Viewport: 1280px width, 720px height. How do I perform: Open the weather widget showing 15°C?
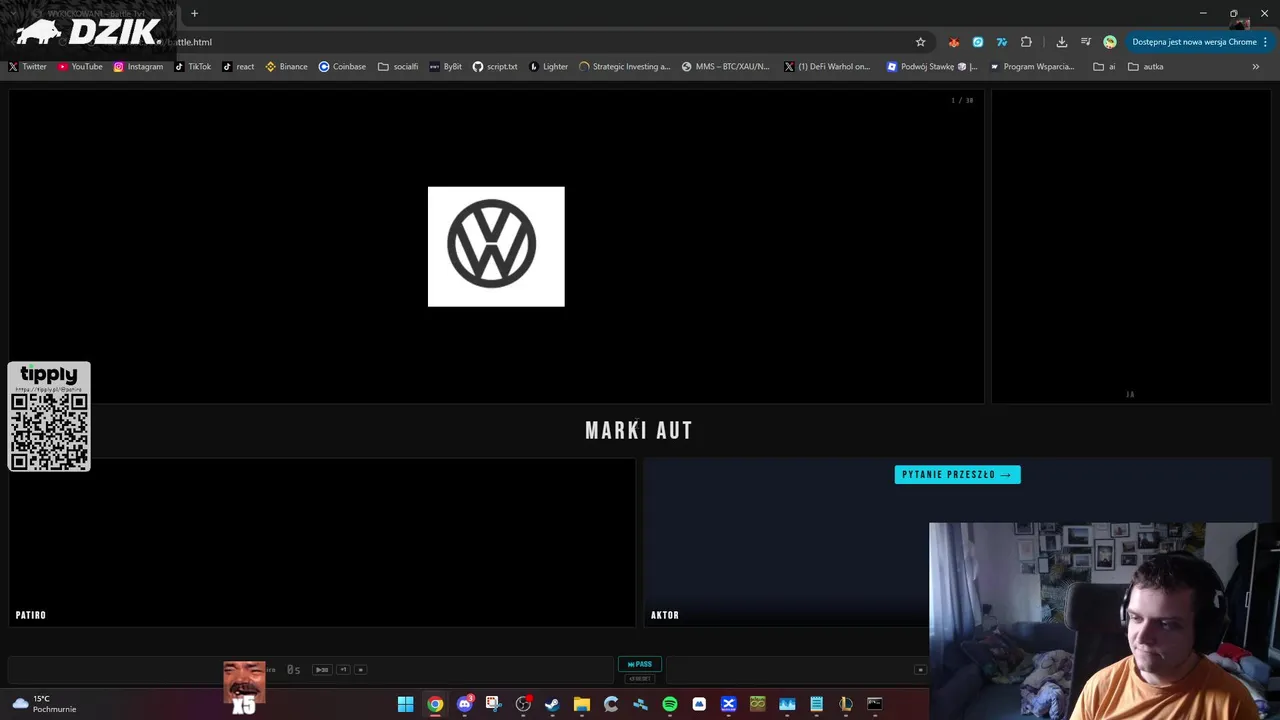click(x=44, y=704)
